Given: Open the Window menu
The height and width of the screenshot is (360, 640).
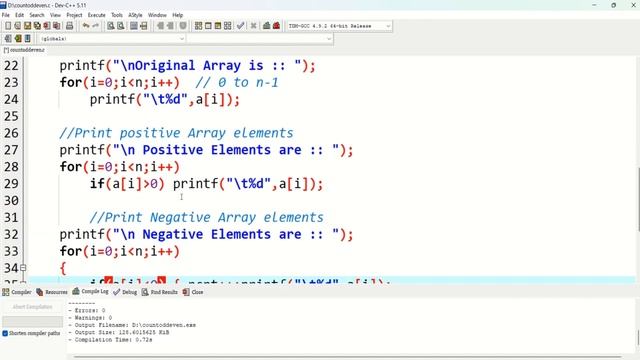Looking at the screenshot, I should pos(157,15).
